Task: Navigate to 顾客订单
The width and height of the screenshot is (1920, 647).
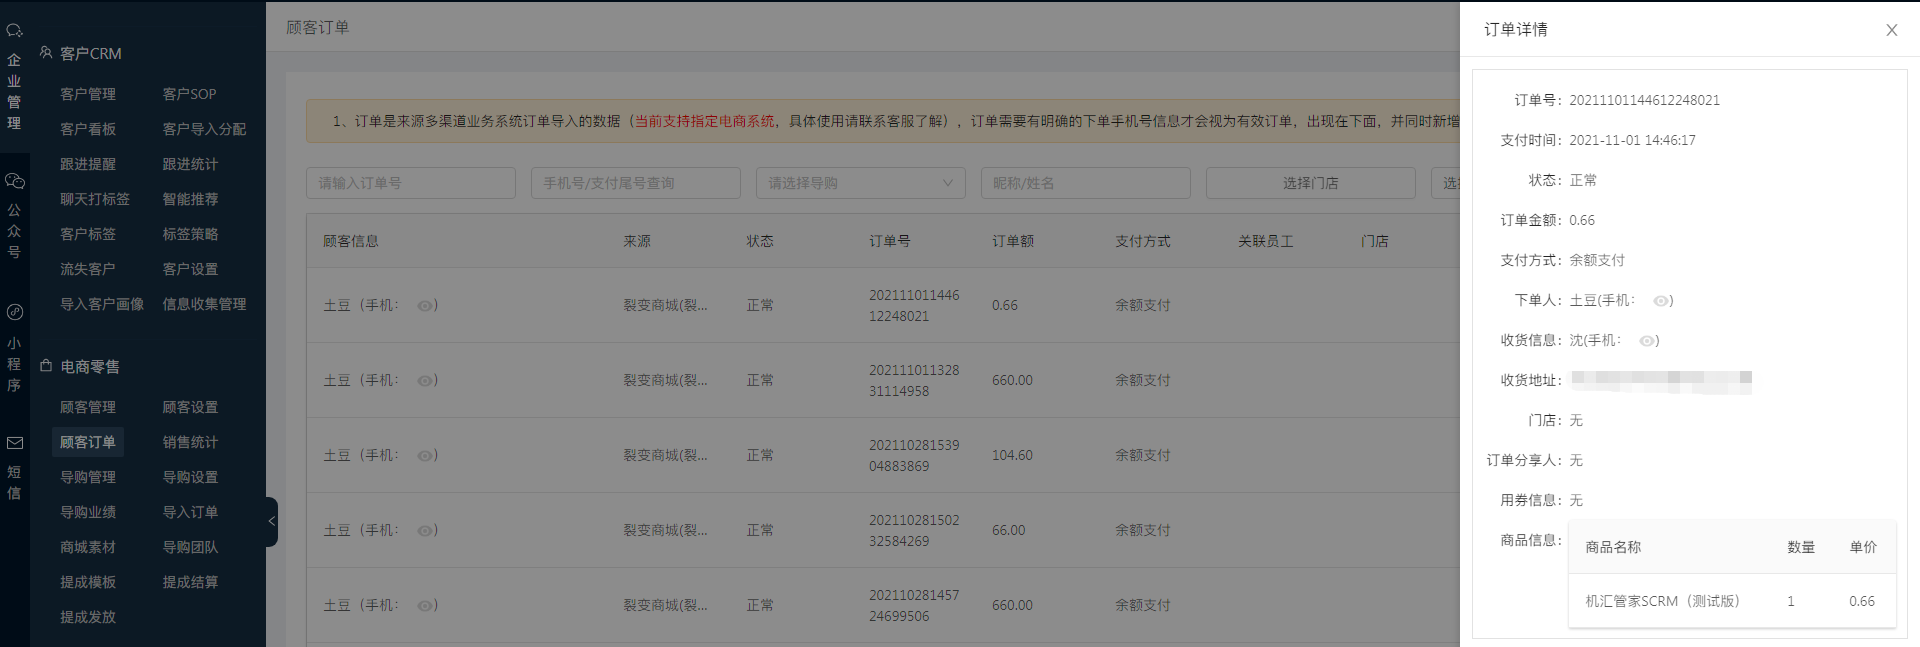Action: (x=88, y=442)
